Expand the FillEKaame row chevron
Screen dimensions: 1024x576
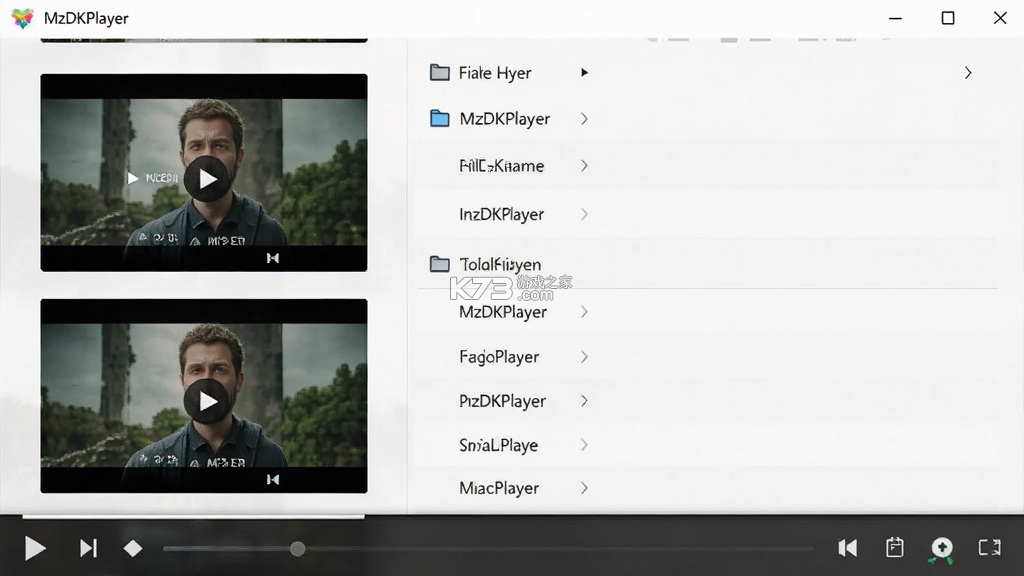point(584,166)
